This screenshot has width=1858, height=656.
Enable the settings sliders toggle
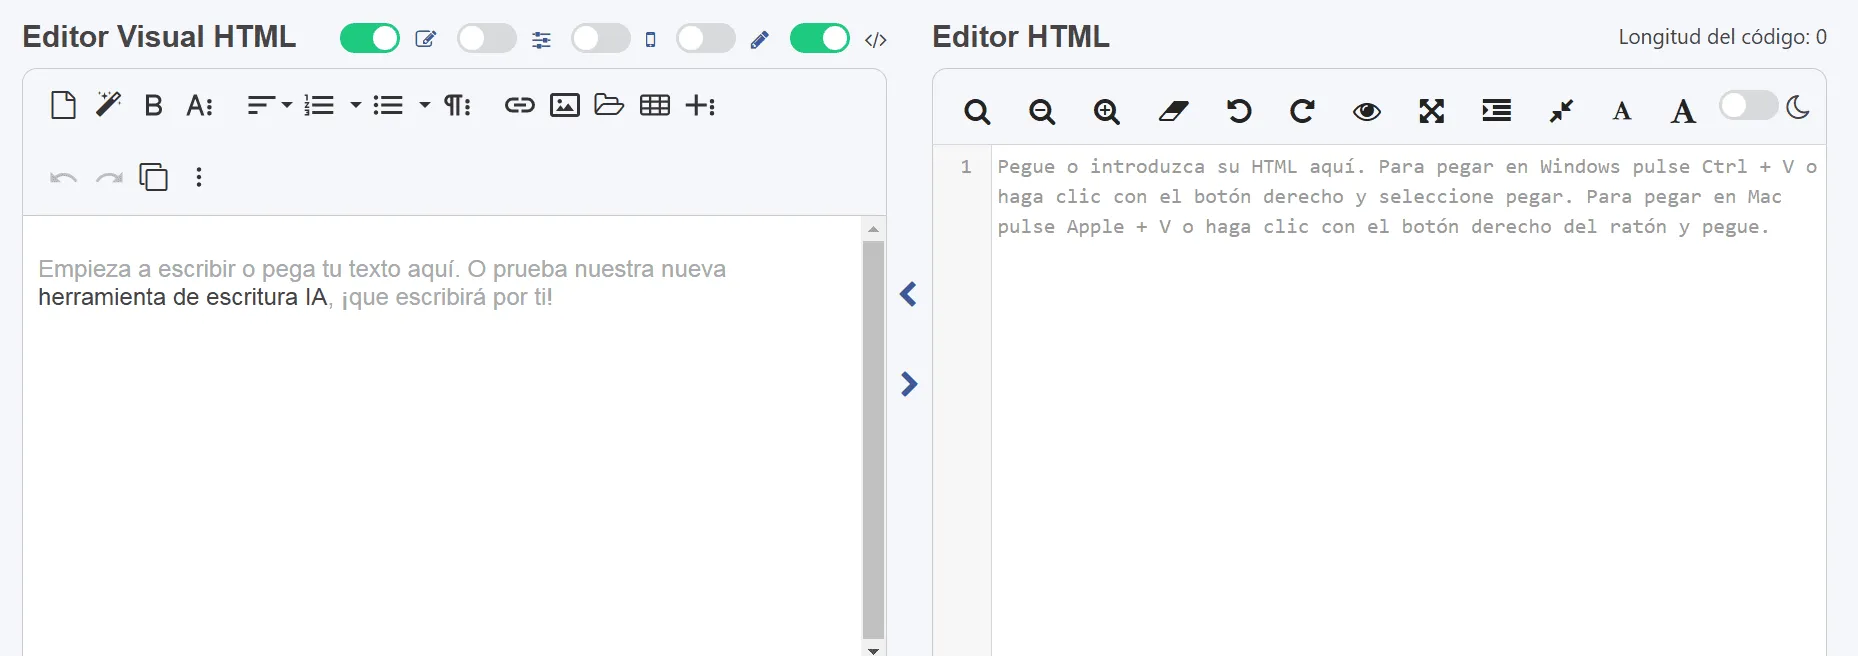tap(487, 39)
